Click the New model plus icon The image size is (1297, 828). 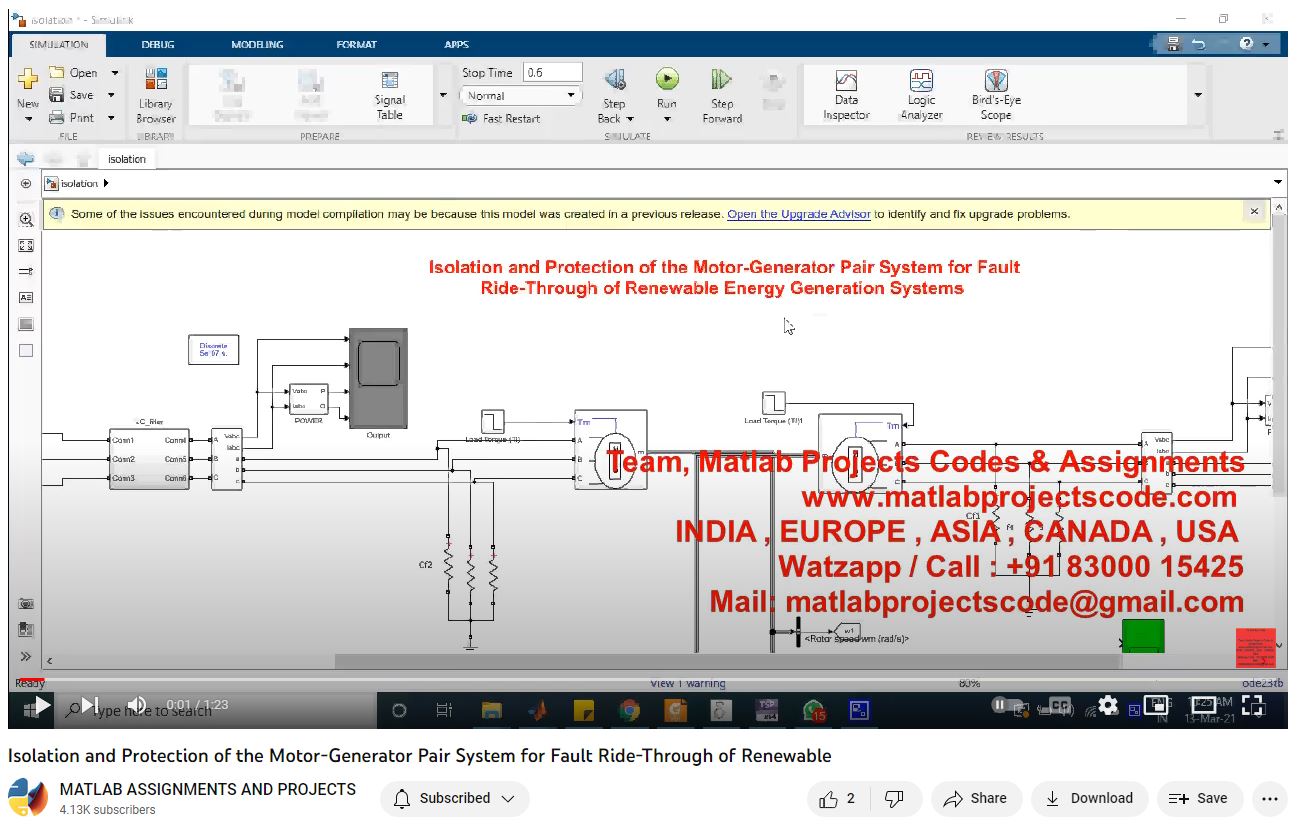tap(28, 80)
